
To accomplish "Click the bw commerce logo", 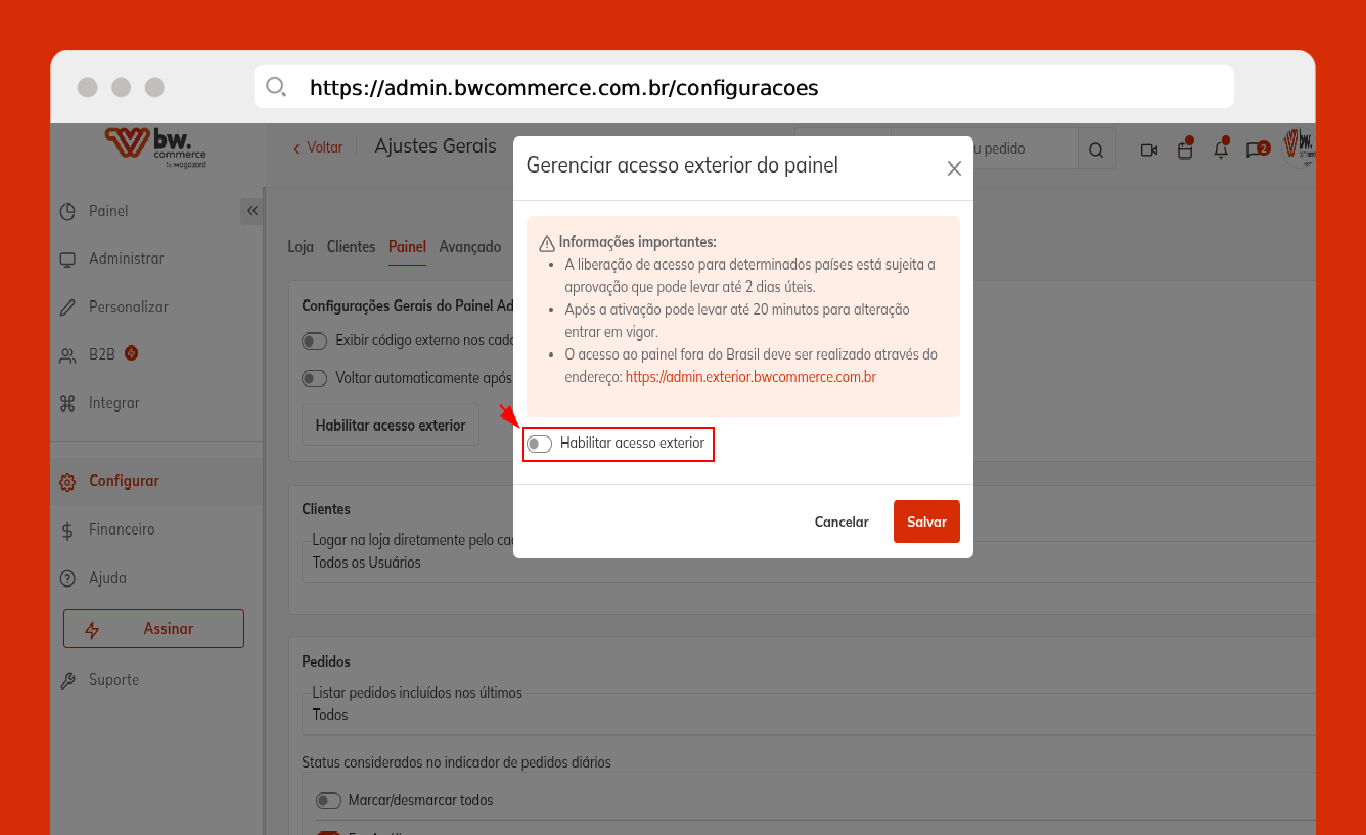I will [x=155, y=148].
